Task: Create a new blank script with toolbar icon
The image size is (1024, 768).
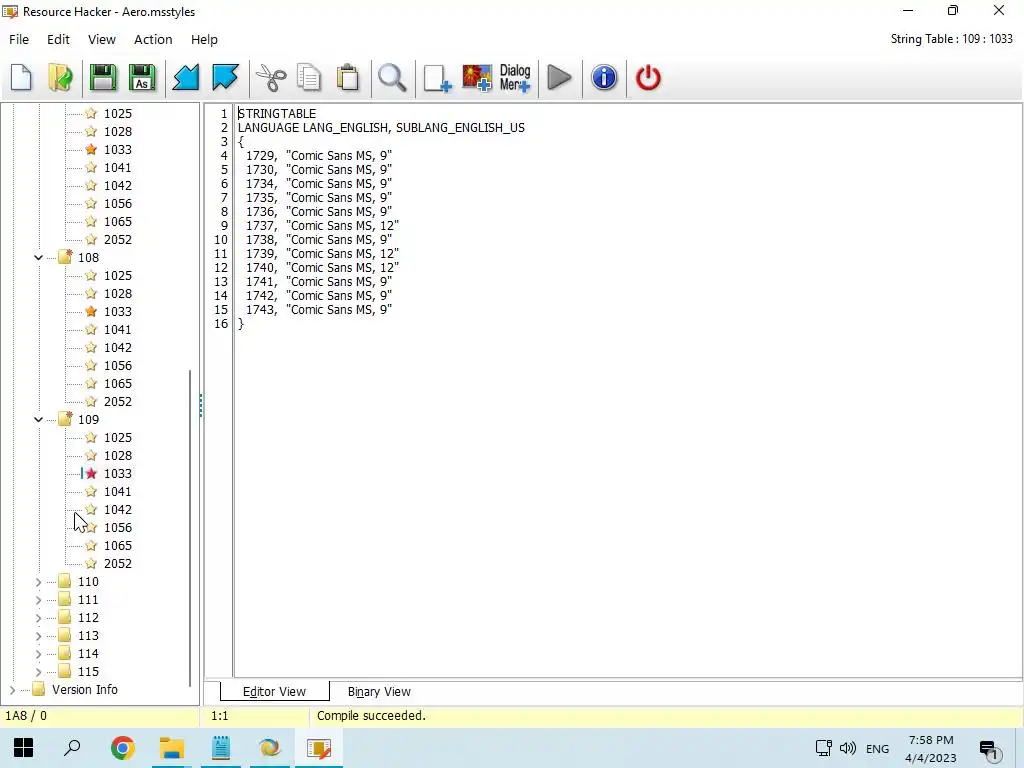Action: pos(21,78)
